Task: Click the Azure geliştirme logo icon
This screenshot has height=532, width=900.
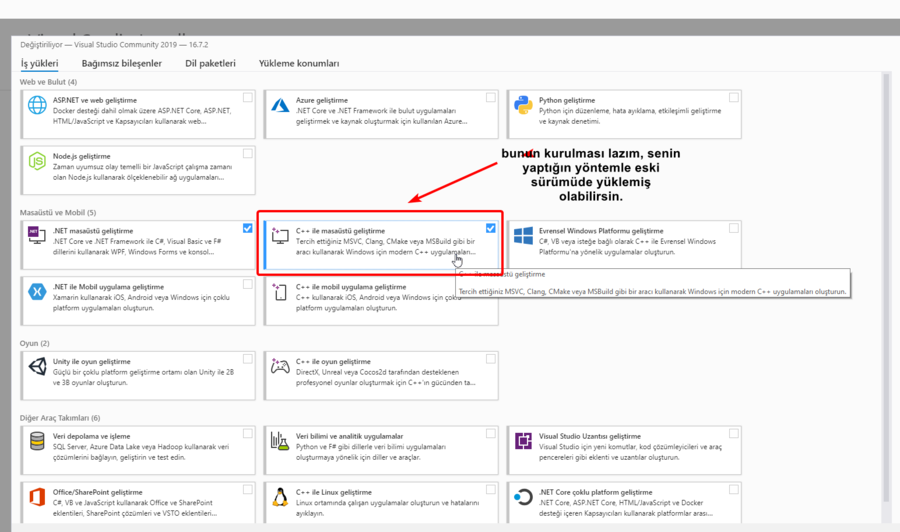Action: pyautogui.click(x=280, y=105)
